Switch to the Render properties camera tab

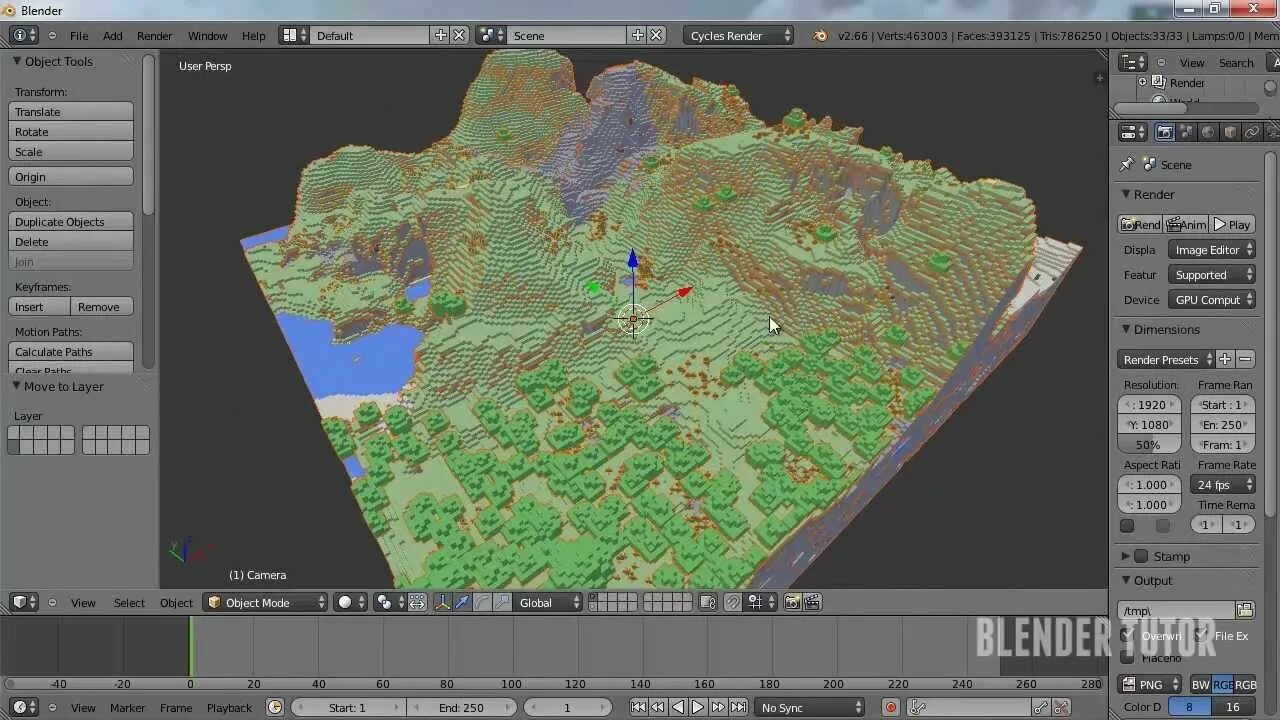point(1164,132)
